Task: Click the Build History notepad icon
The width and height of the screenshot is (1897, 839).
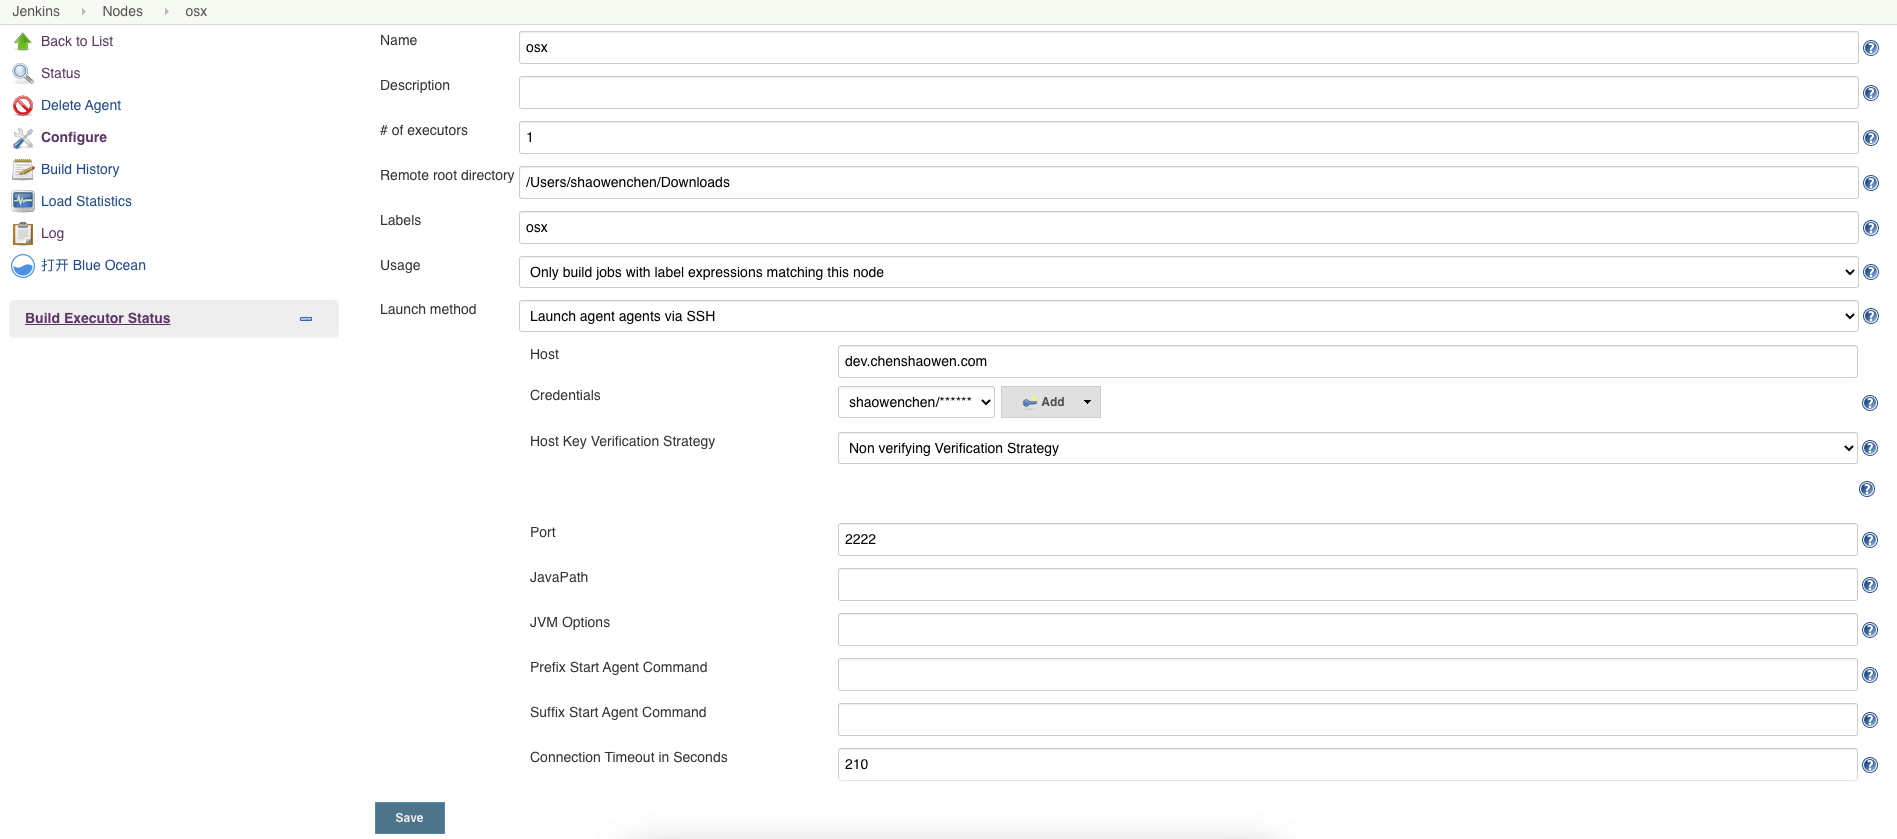Action: point(22,169)
